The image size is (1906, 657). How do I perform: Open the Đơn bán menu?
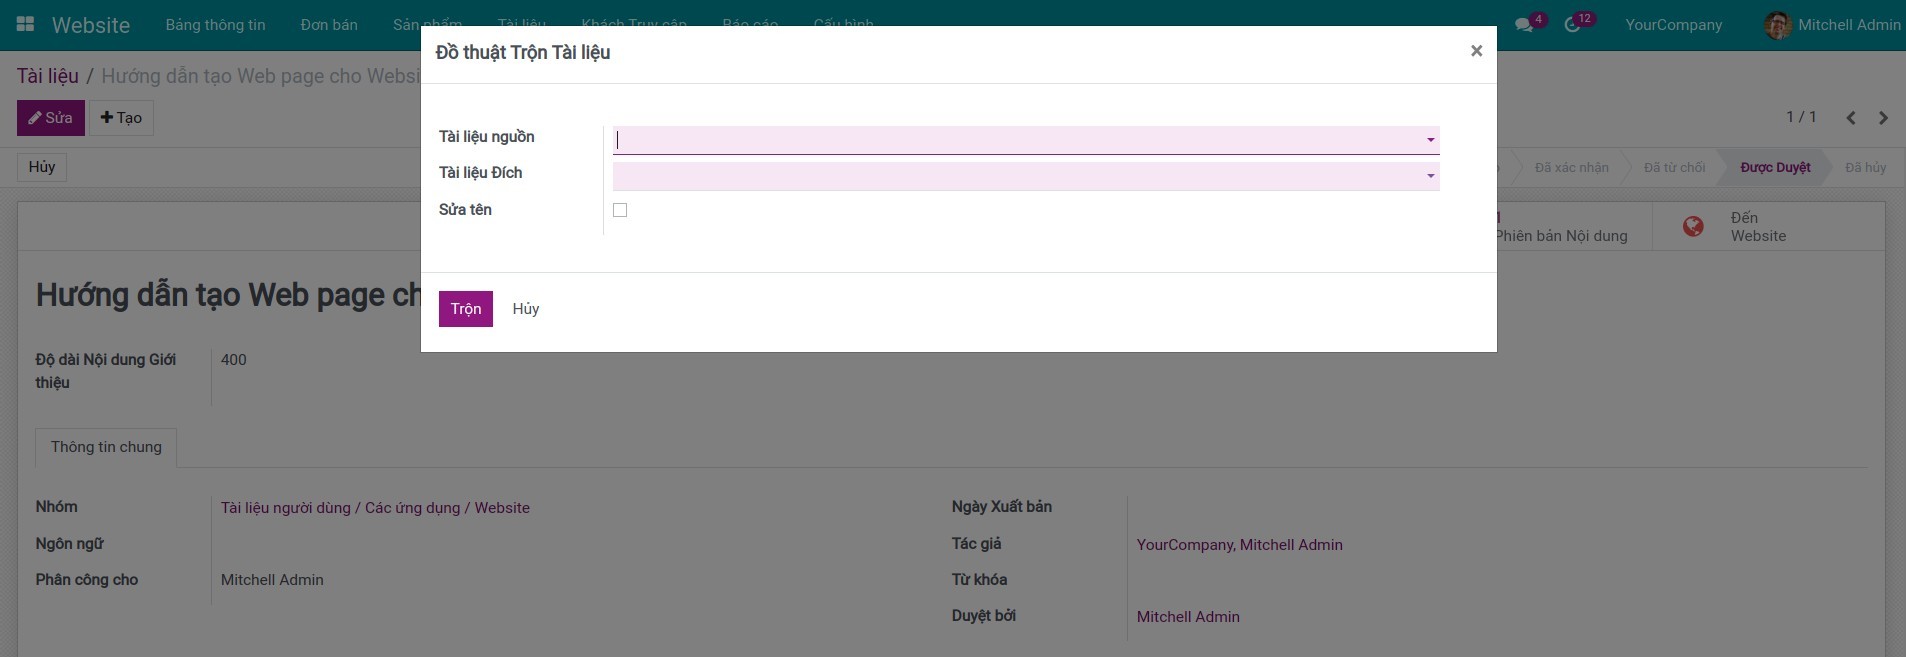(329, 25)
